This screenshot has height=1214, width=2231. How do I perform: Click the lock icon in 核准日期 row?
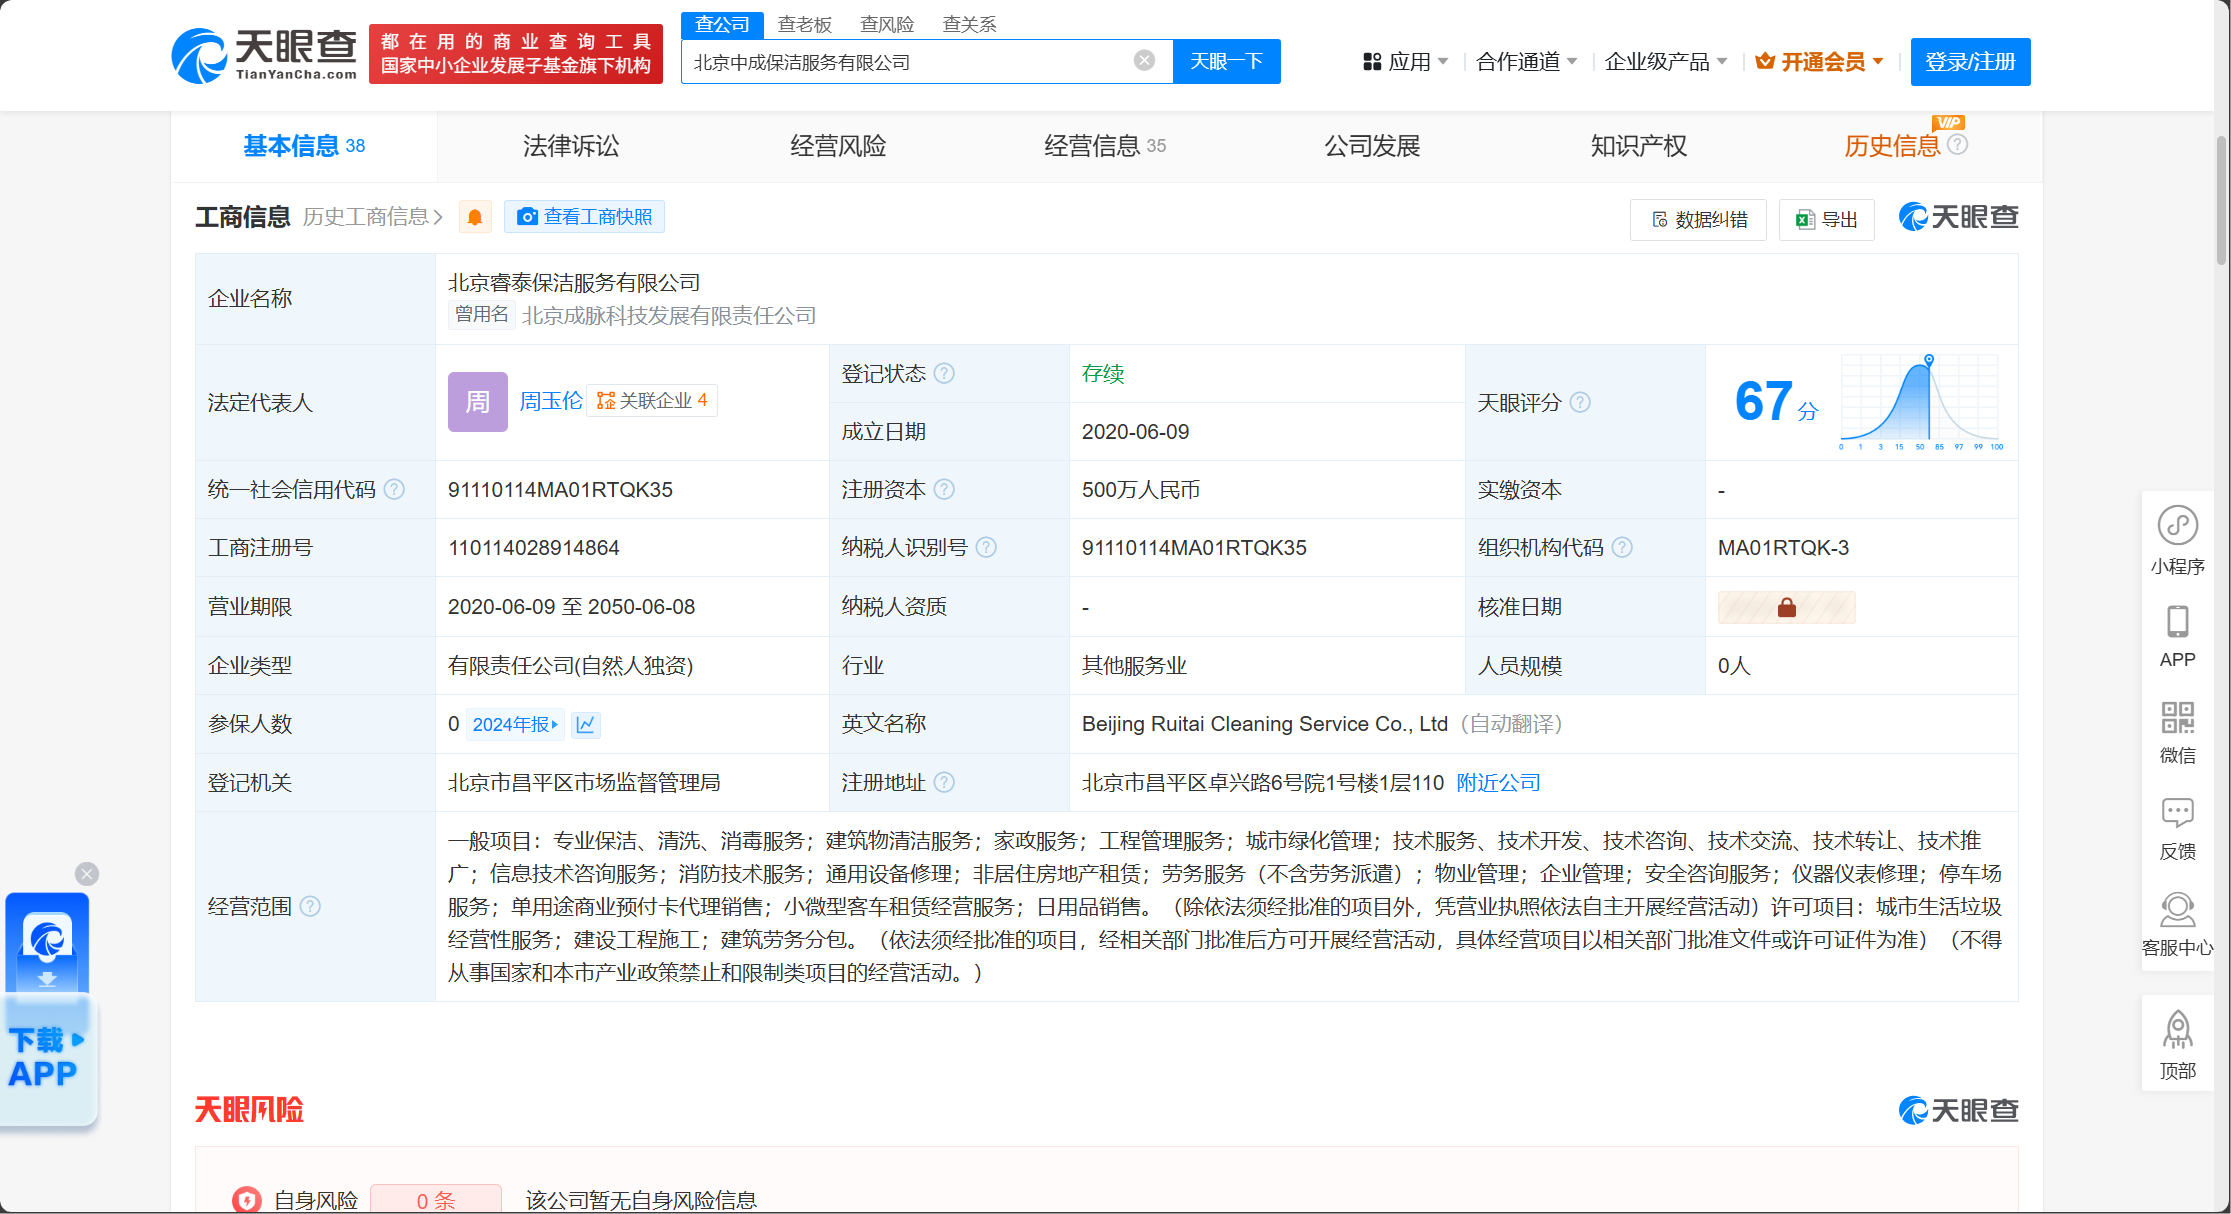click(x=1787, y=607)
